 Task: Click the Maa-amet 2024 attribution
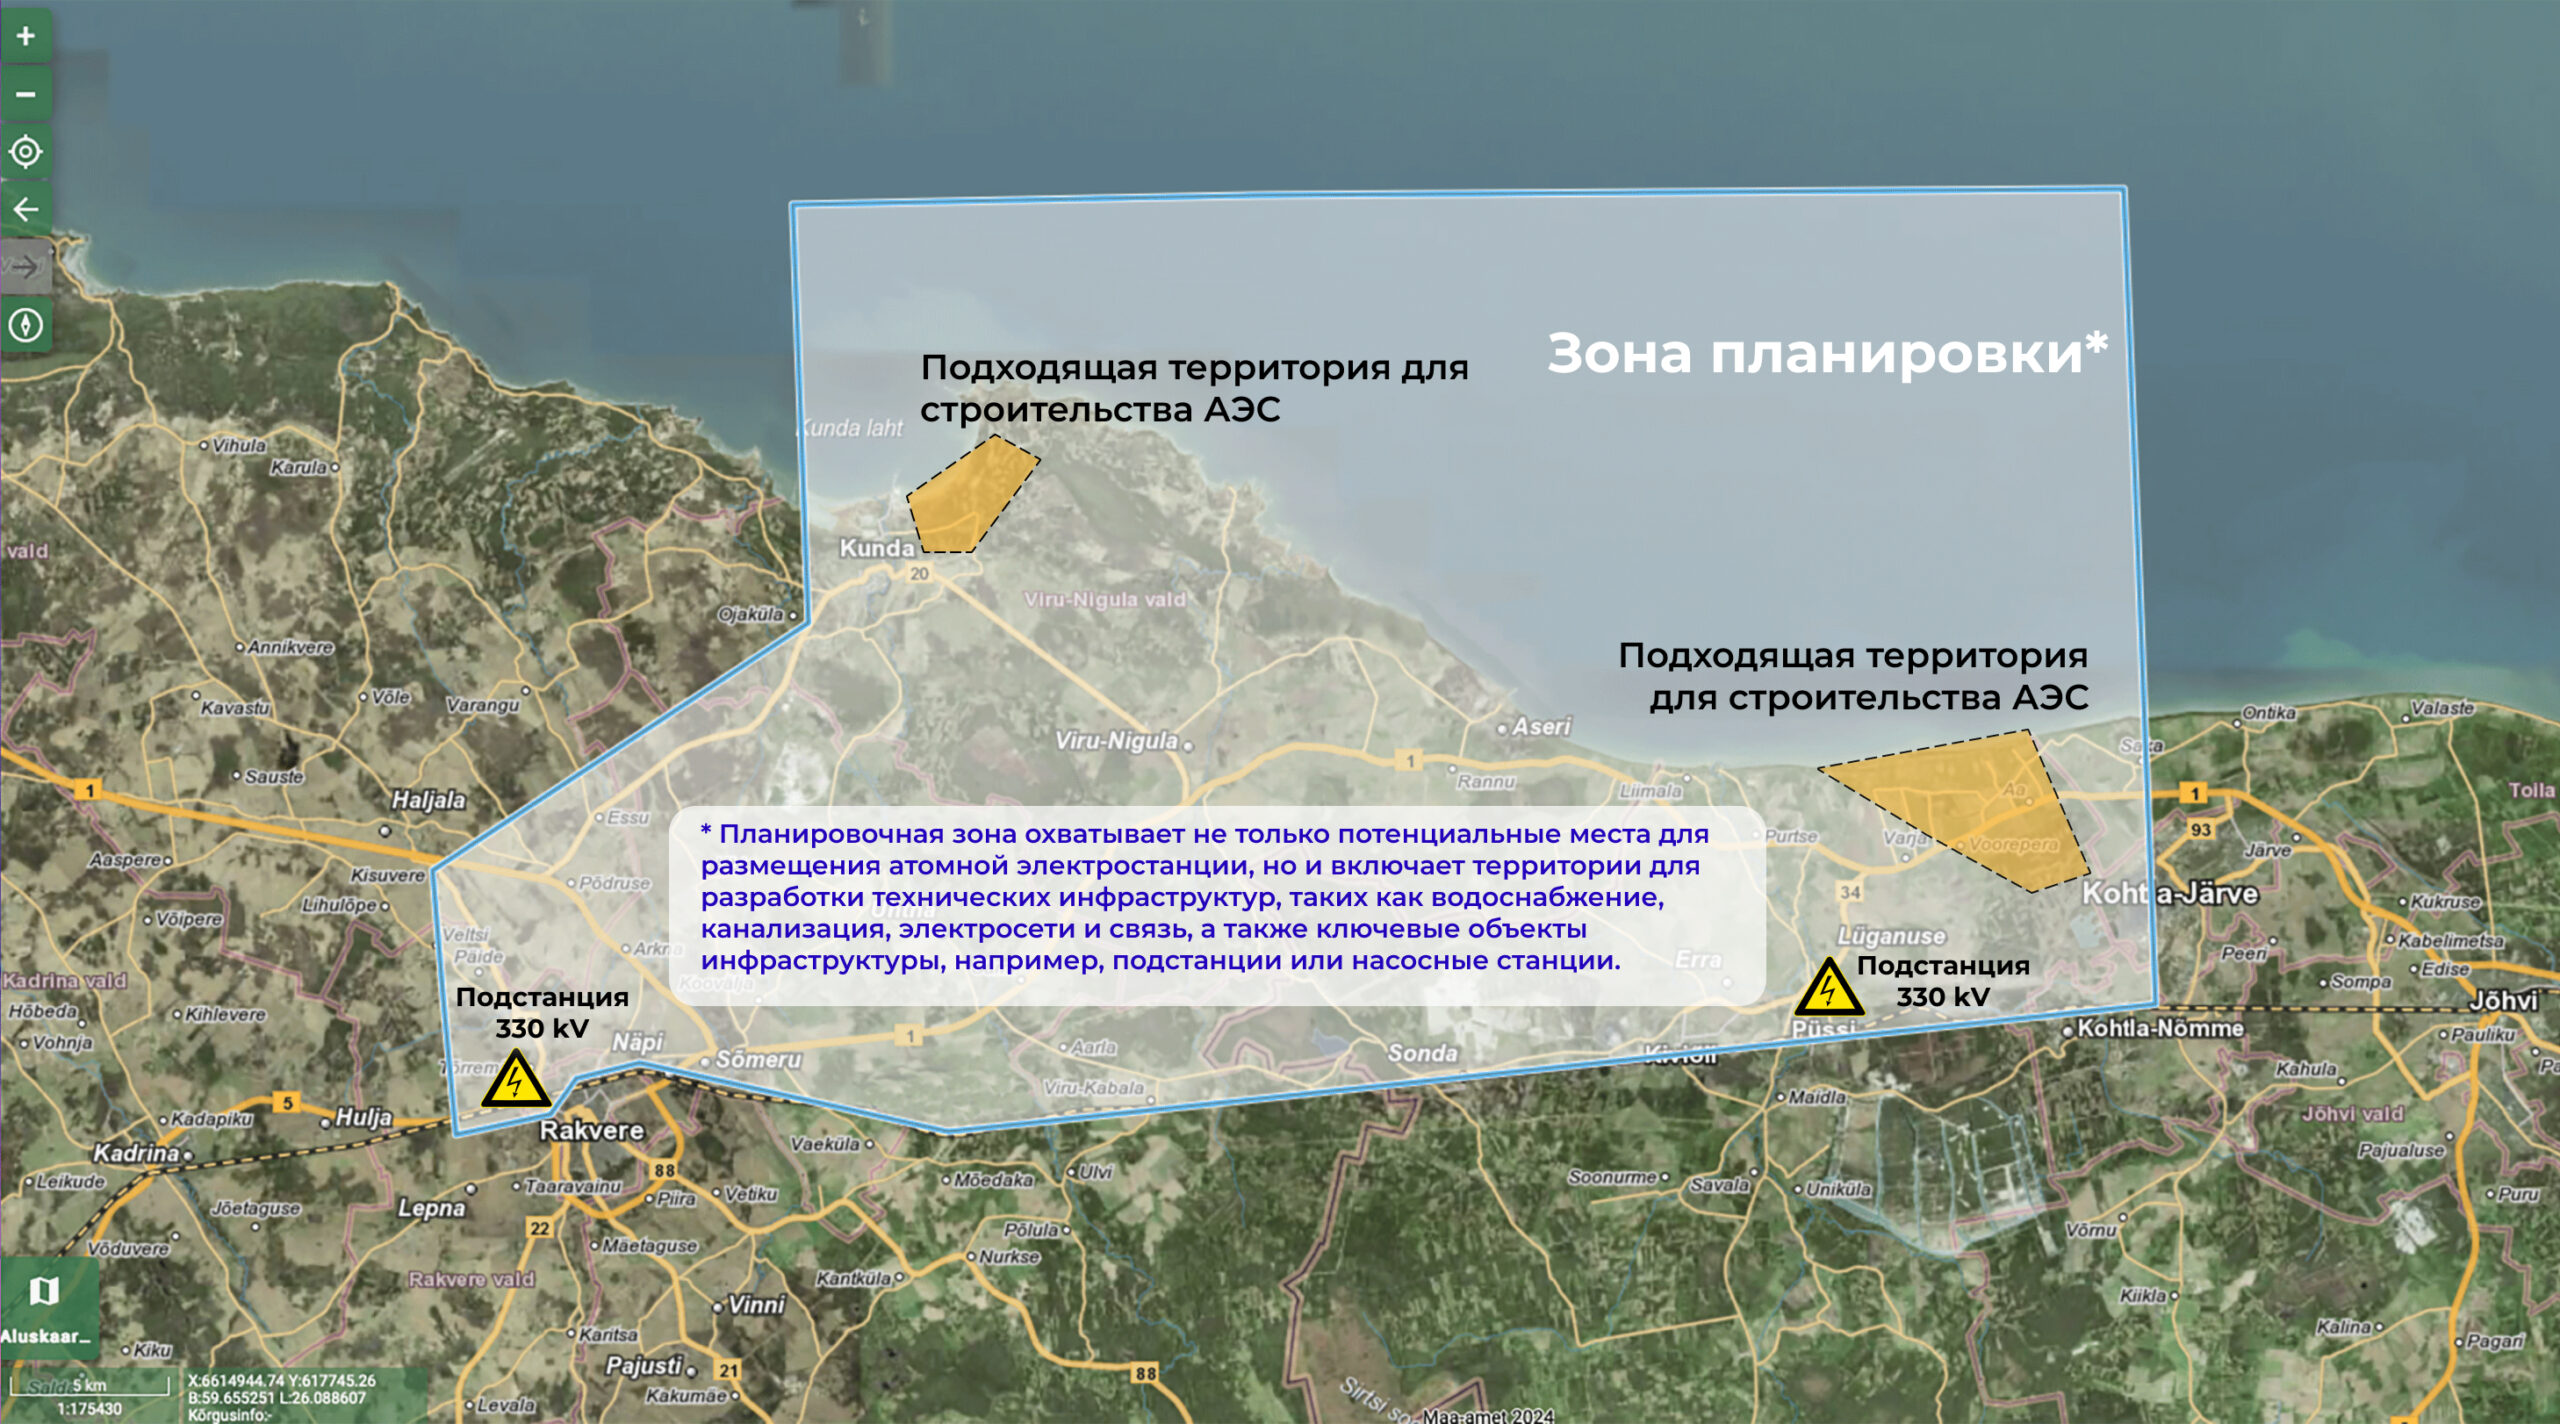coord(1488,1415)
